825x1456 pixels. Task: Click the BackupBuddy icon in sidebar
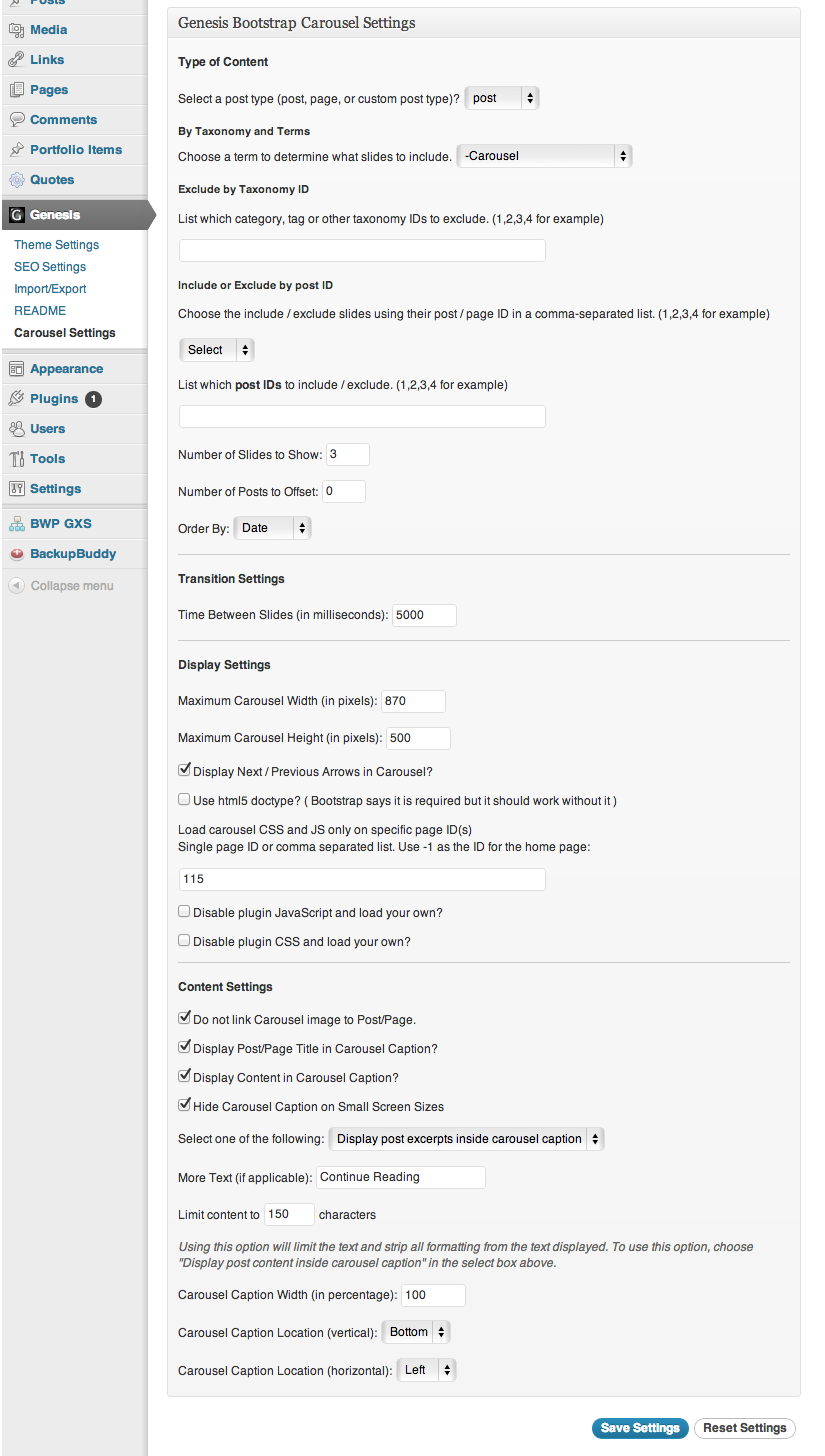(x=16, y=554)
